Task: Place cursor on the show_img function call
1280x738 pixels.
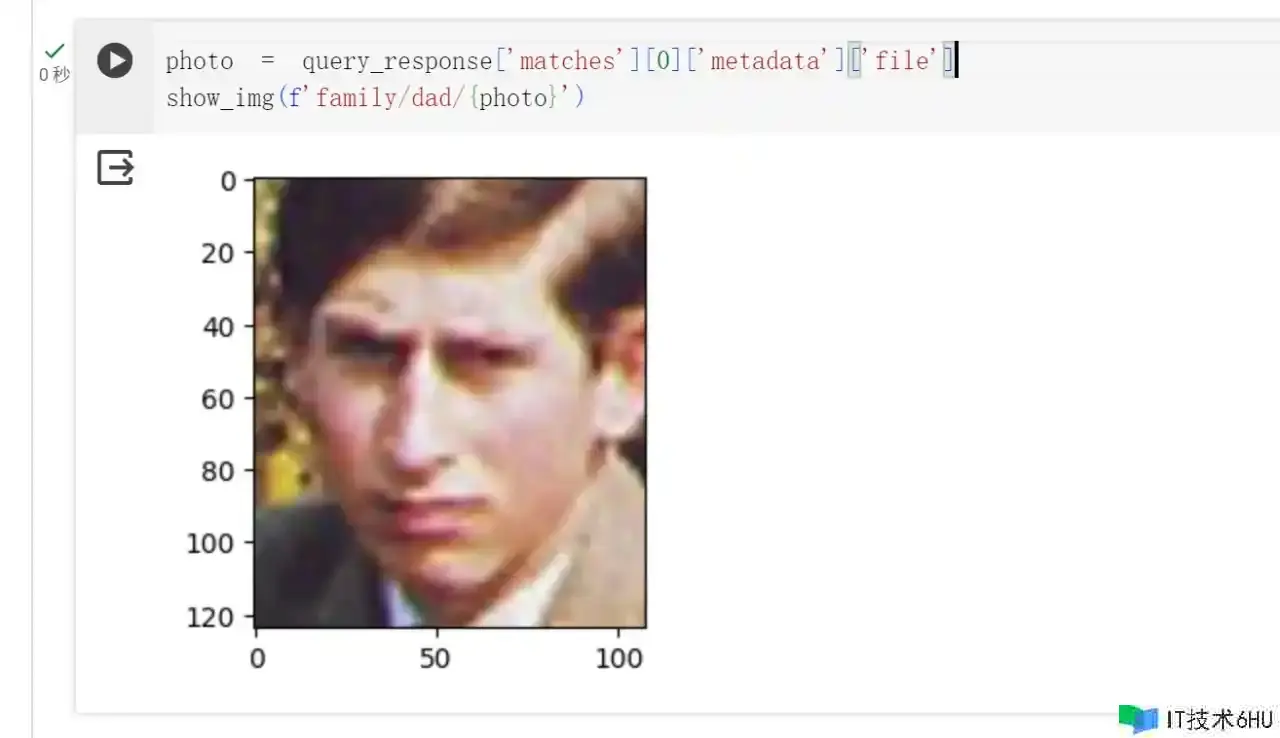Action: click(x=220, y=98)
